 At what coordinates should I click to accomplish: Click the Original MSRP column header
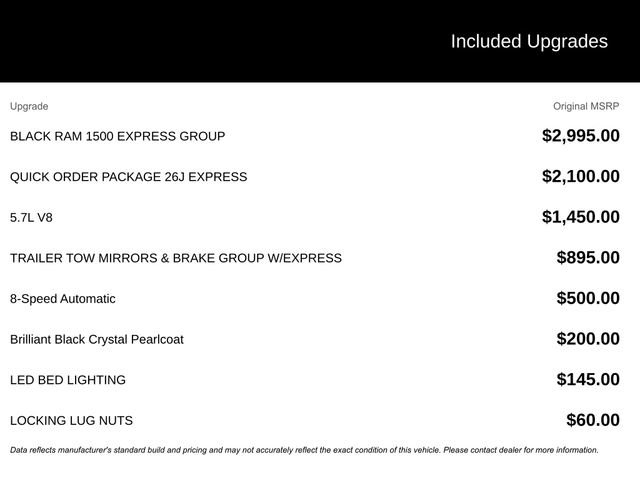click(586, 106)
